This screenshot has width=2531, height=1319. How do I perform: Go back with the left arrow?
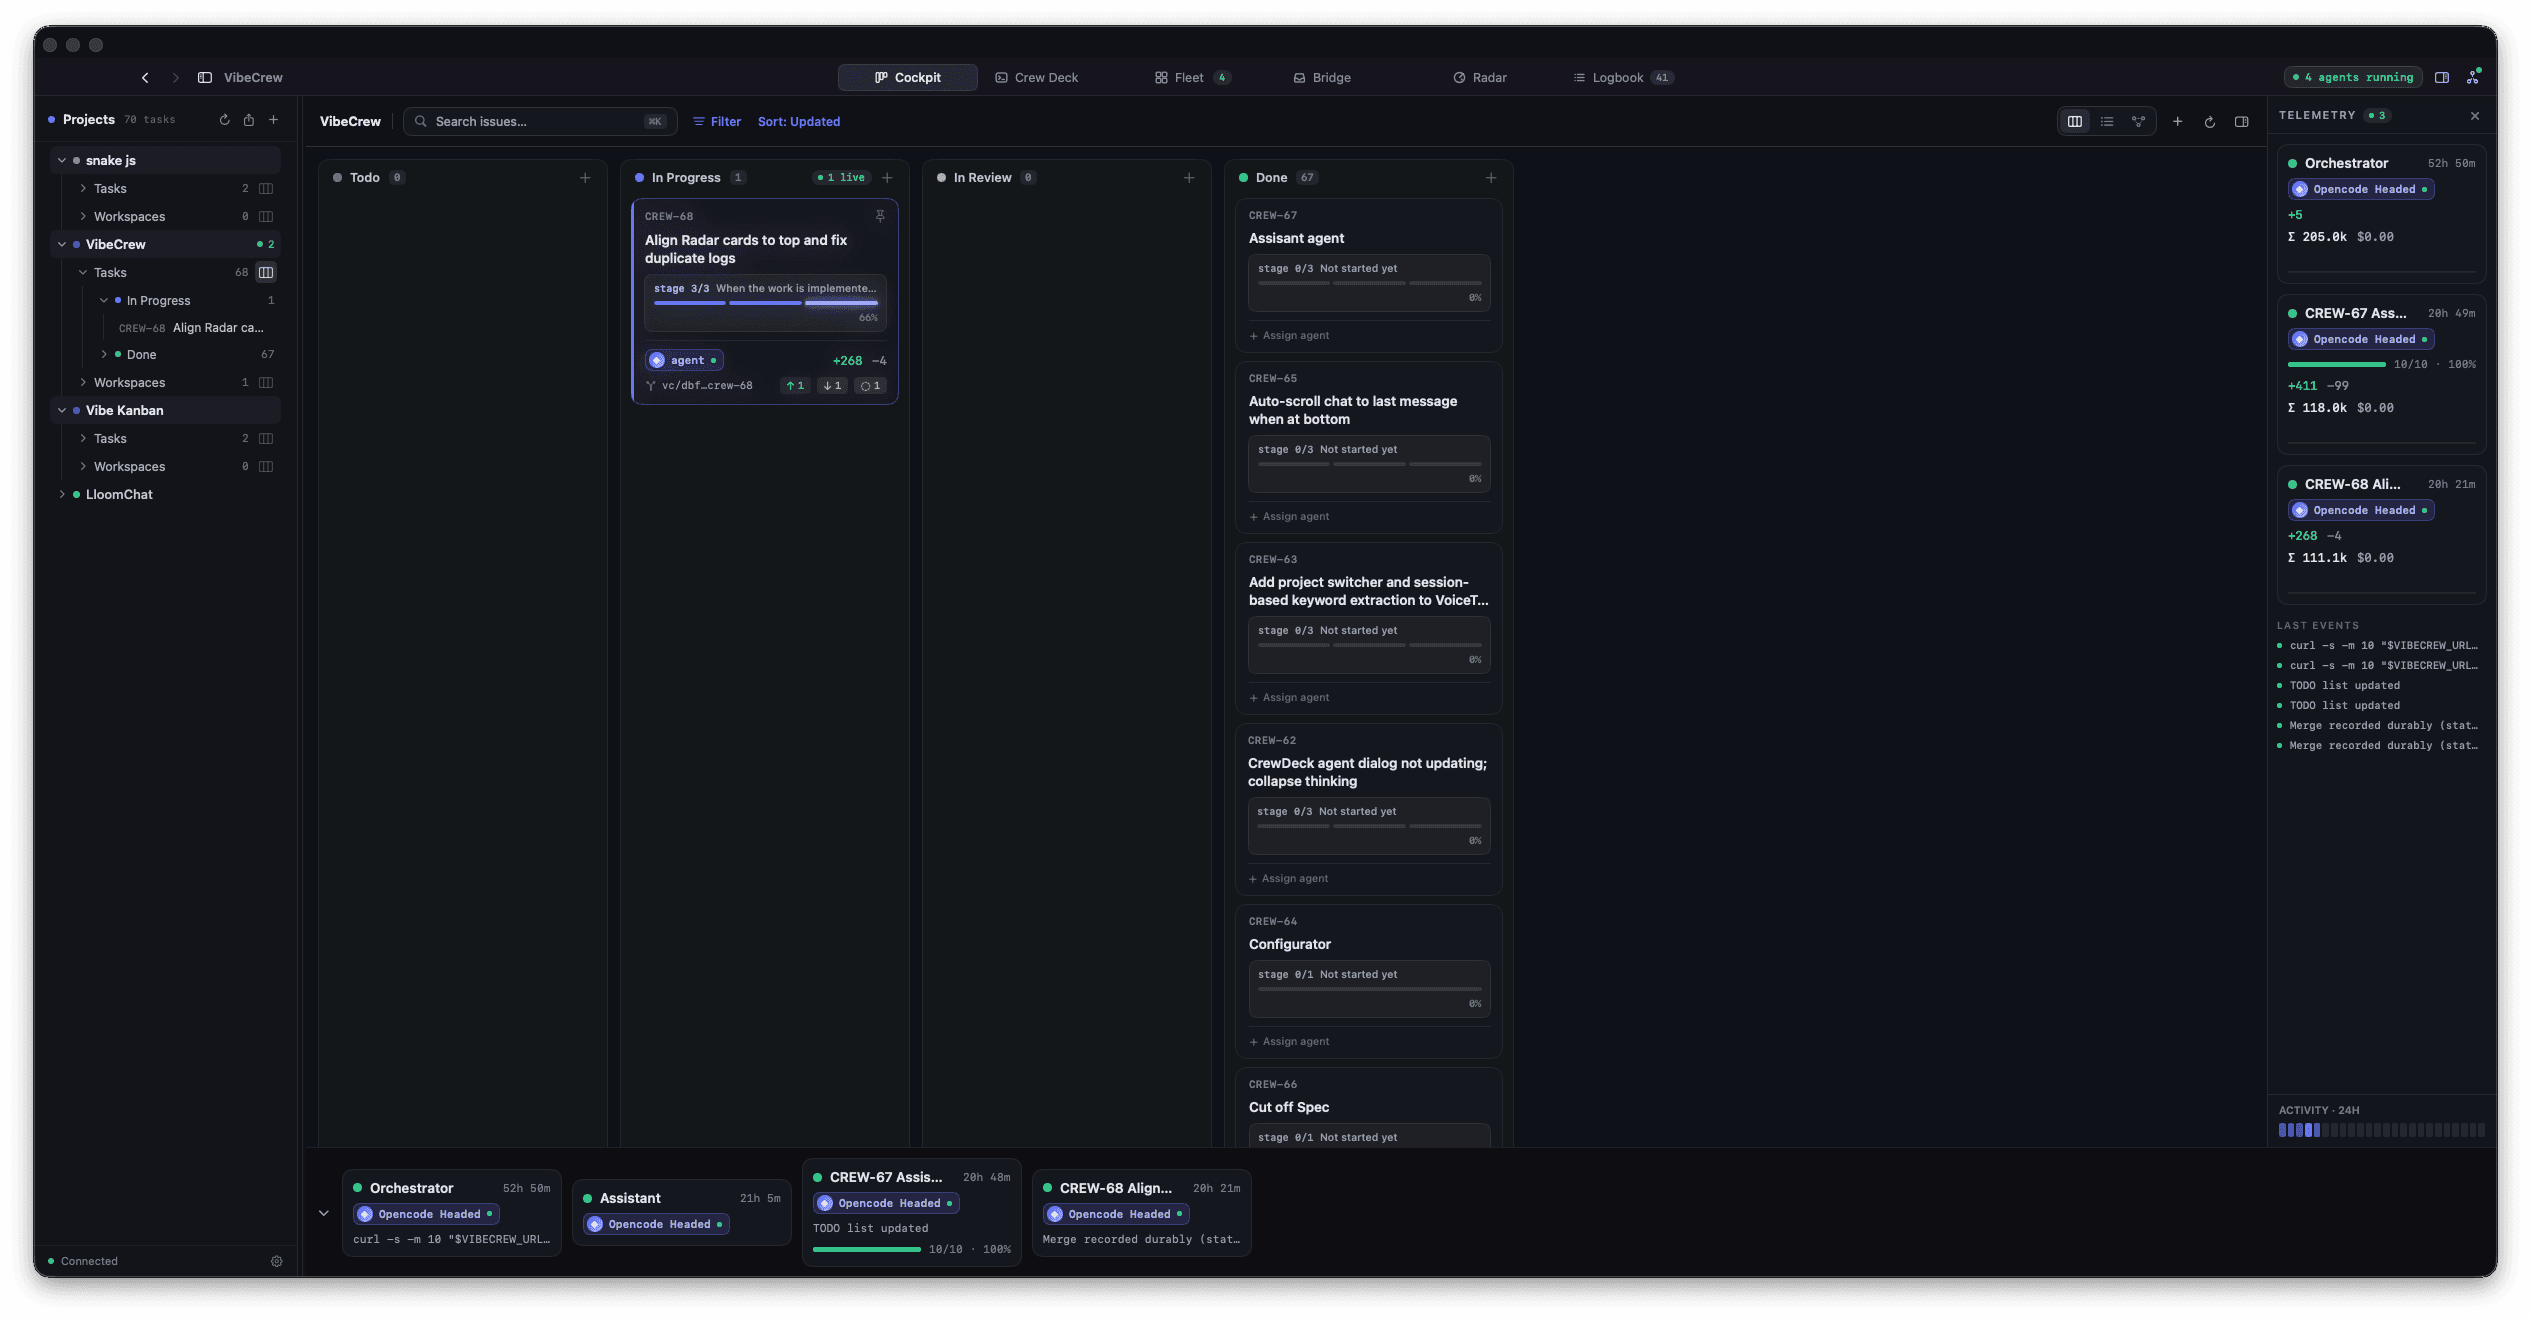point(145,77)
